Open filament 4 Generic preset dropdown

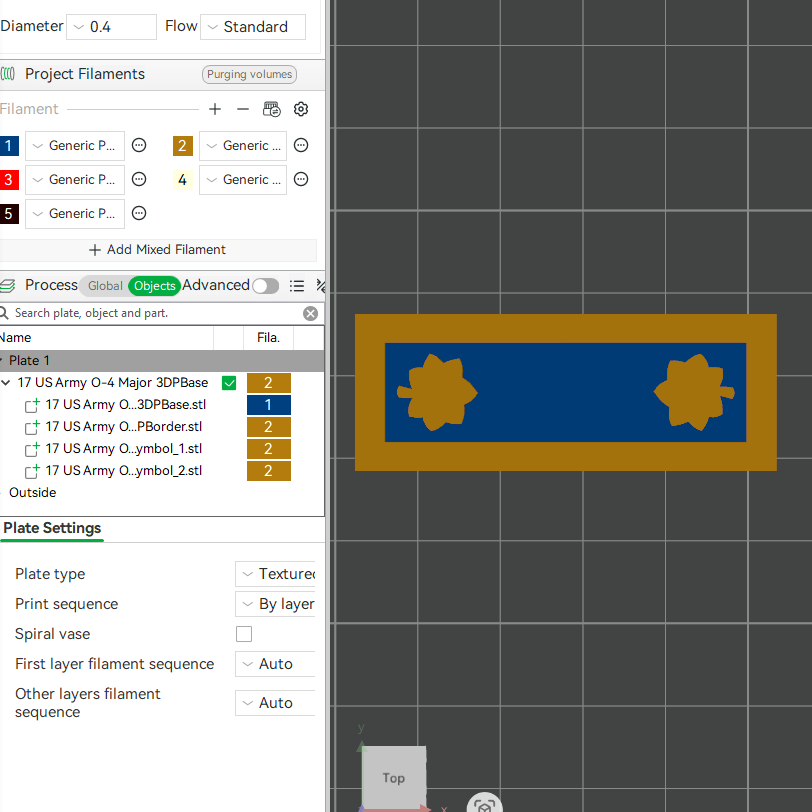coord(243,180)
